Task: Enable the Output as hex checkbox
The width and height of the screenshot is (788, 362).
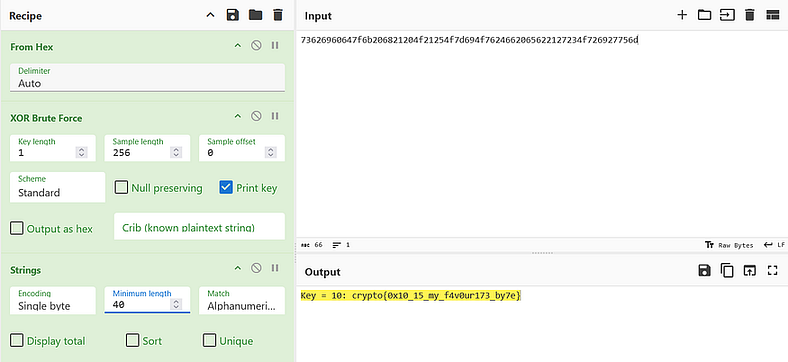Action: (x=17, y=229)
